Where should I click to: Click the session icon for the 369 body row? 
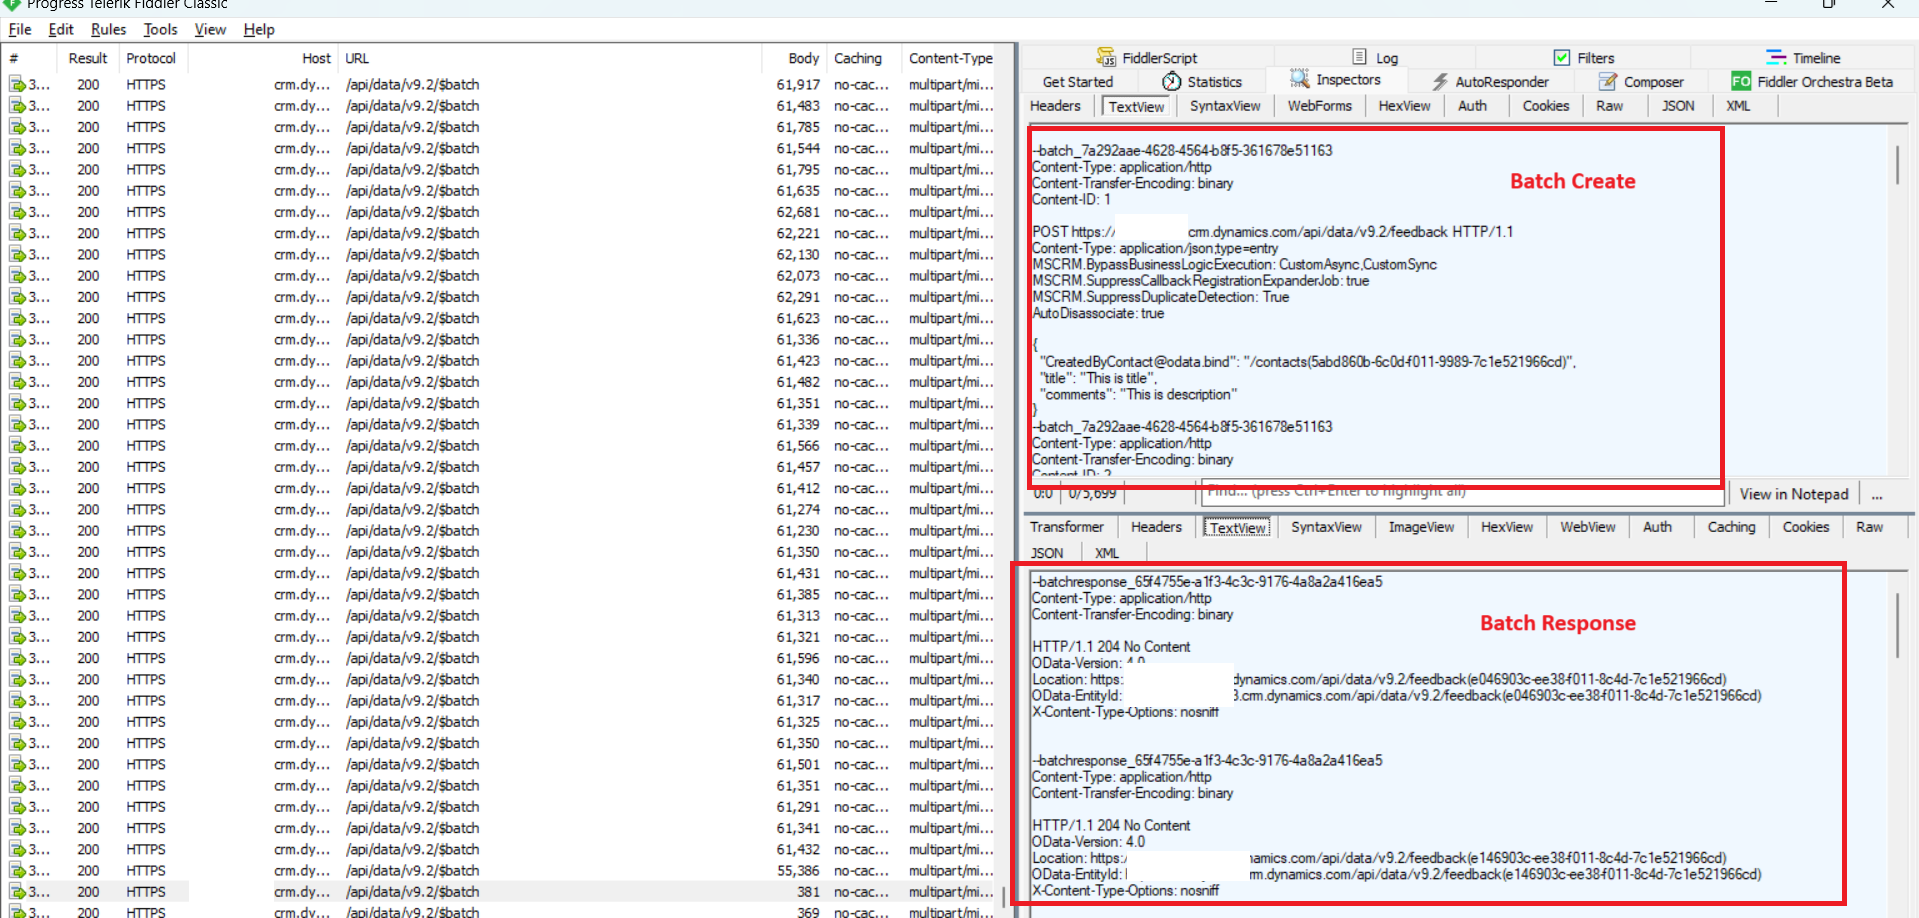[x=18, y=912]
